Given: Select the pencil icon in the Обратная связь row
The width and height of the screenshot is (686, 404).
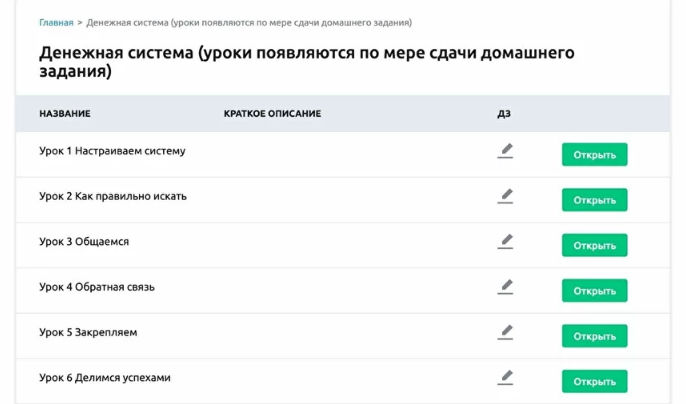Looking at the screenshot, I should click(505, 287).
